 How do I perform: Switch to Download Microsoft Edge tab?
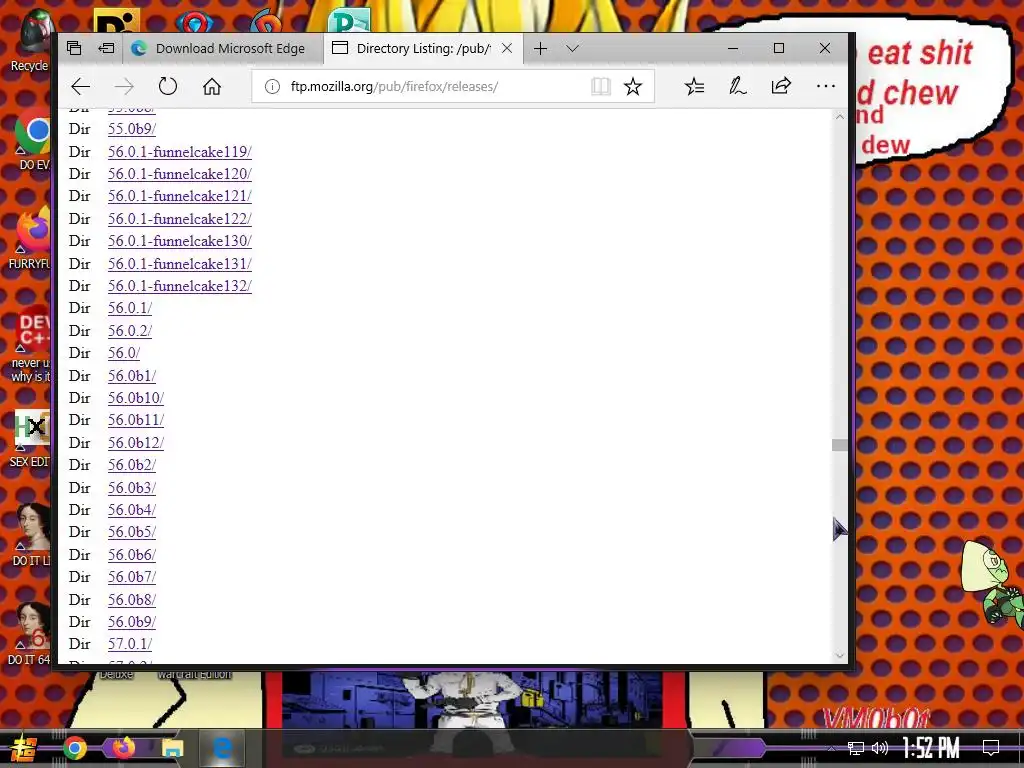(222, 48)
